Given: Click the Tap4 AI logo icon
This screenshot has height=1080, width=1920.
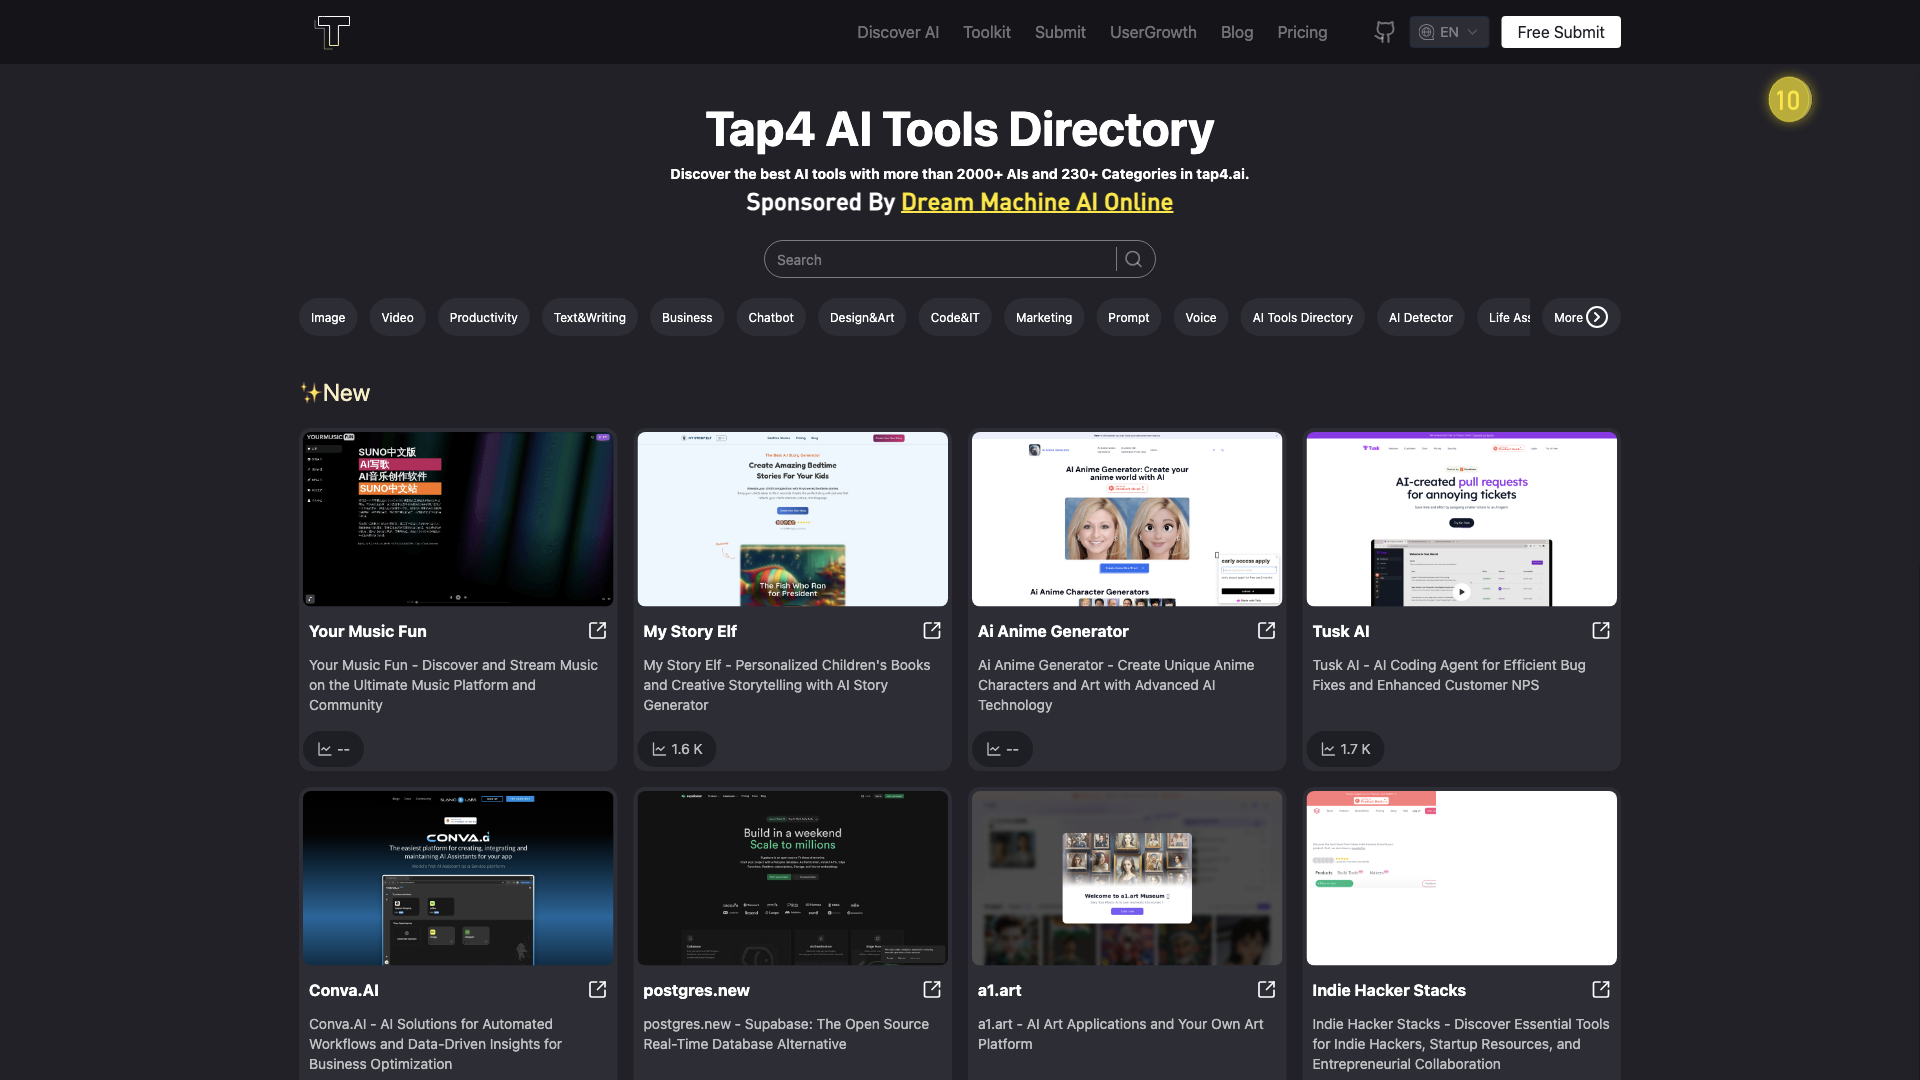Looking at the screenshot, I should [332, 32].
